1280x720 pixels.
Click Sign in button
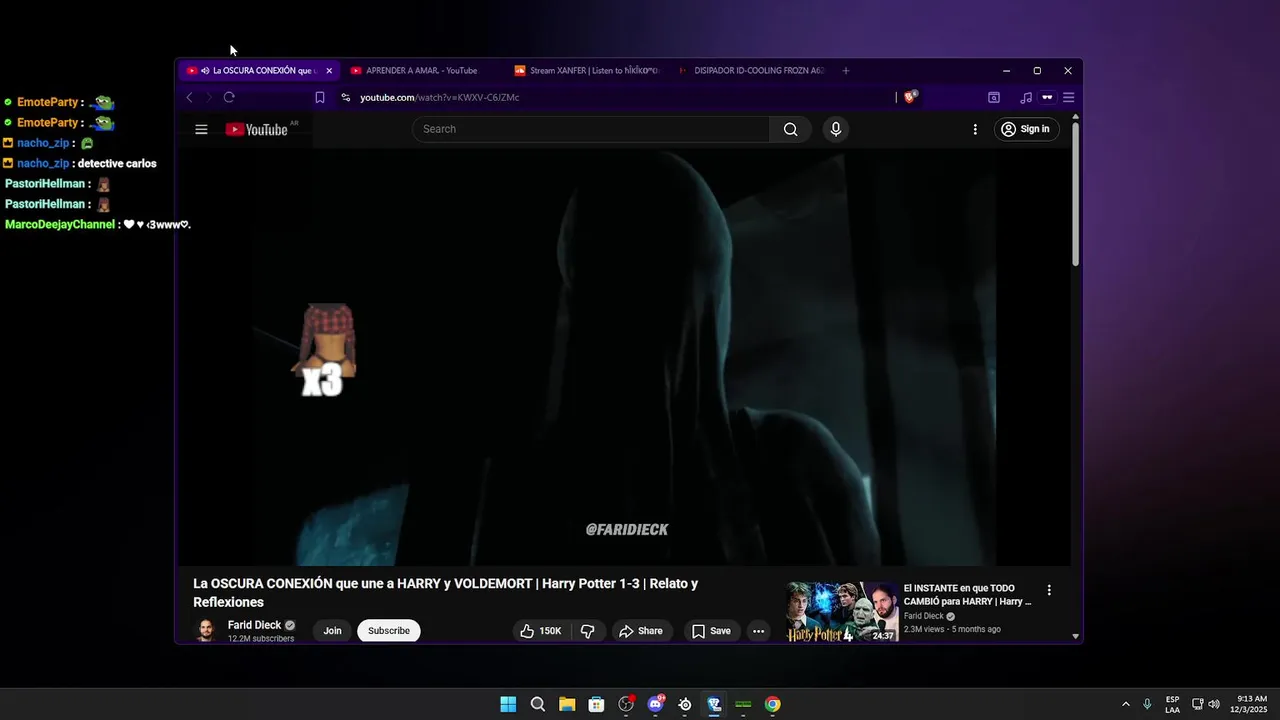pos(1026,129)
